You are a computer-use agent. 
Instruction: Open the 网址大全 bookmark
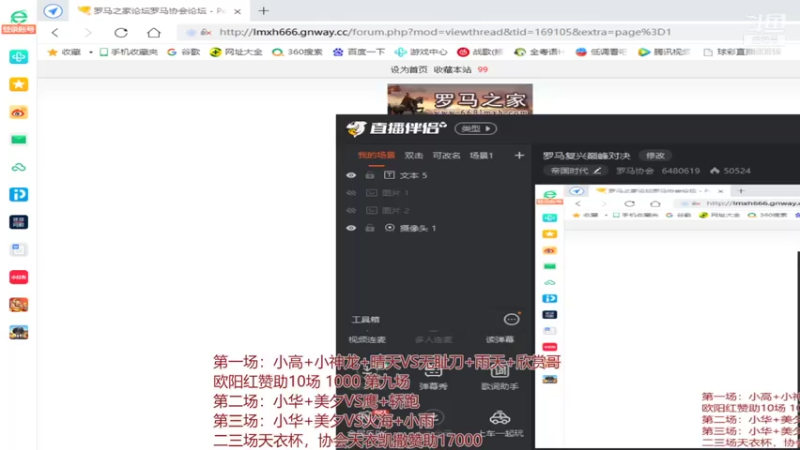pyautogui.click(x=236, y=52)
